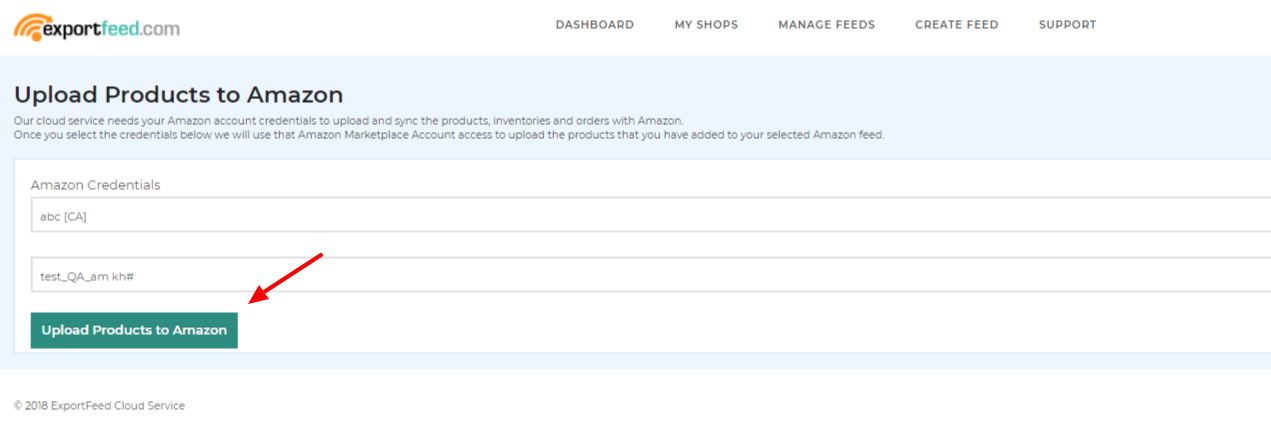Open the Dashboard menu item
Viewport: 1271px width, 433px height.
pyautogui.click(x=595, y=25)
